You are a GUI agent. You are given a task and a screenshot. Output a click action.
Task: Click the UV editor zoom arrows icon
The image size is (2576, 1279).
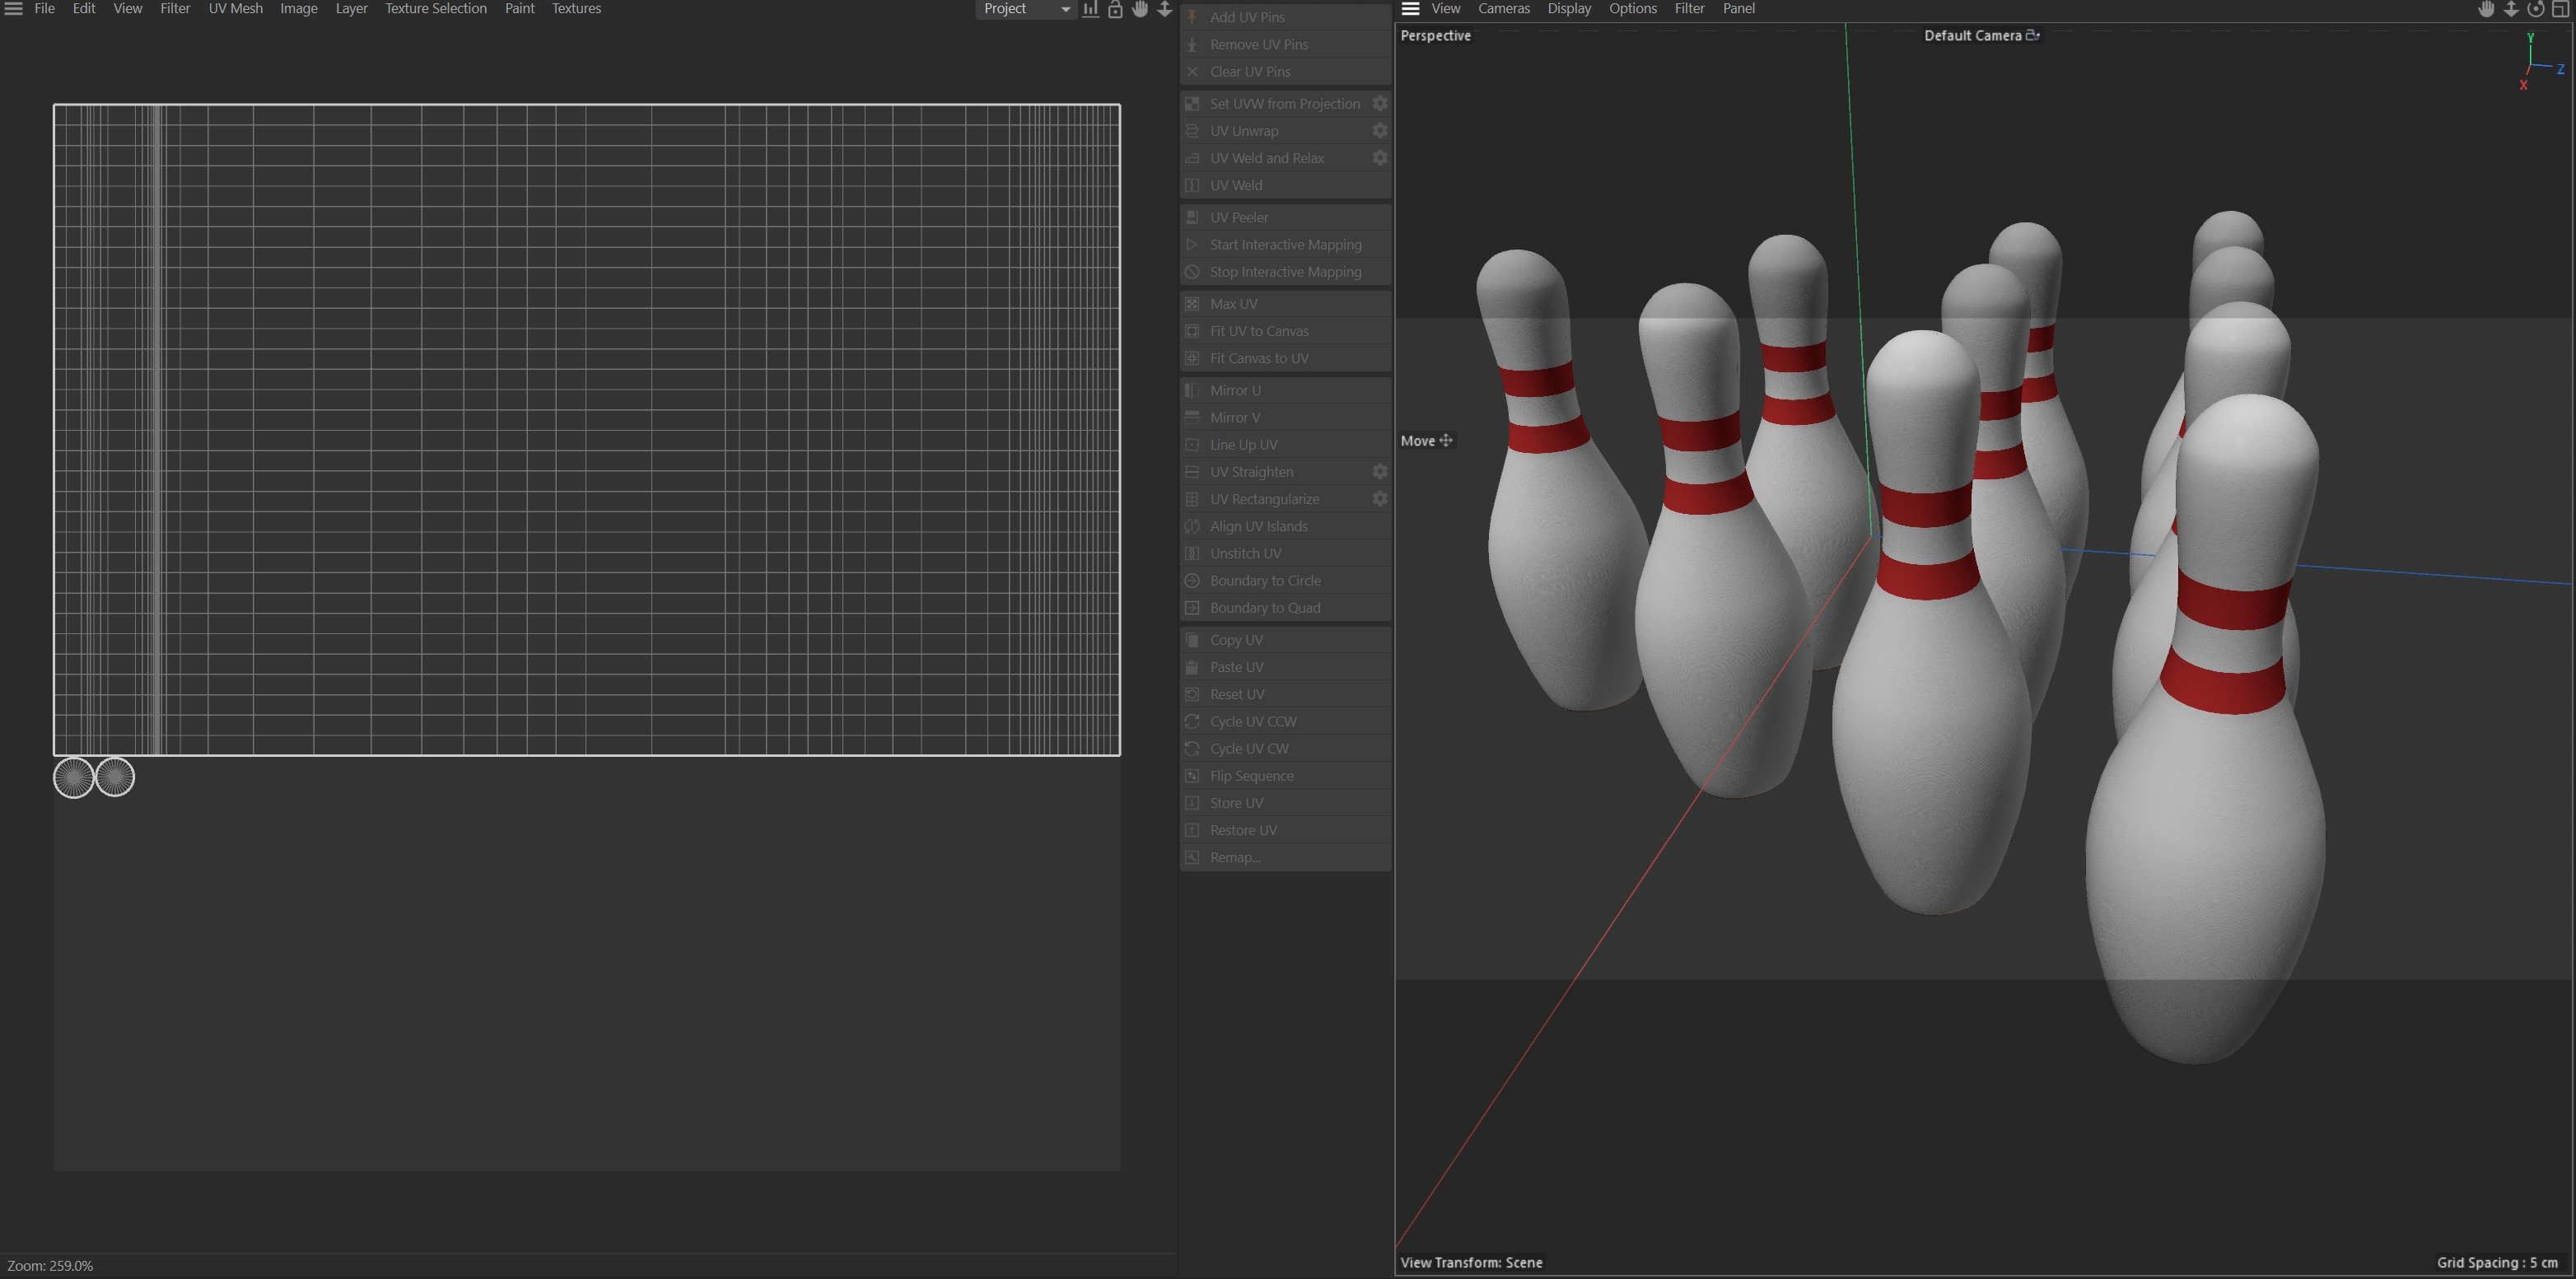[x=1165, y=9]
